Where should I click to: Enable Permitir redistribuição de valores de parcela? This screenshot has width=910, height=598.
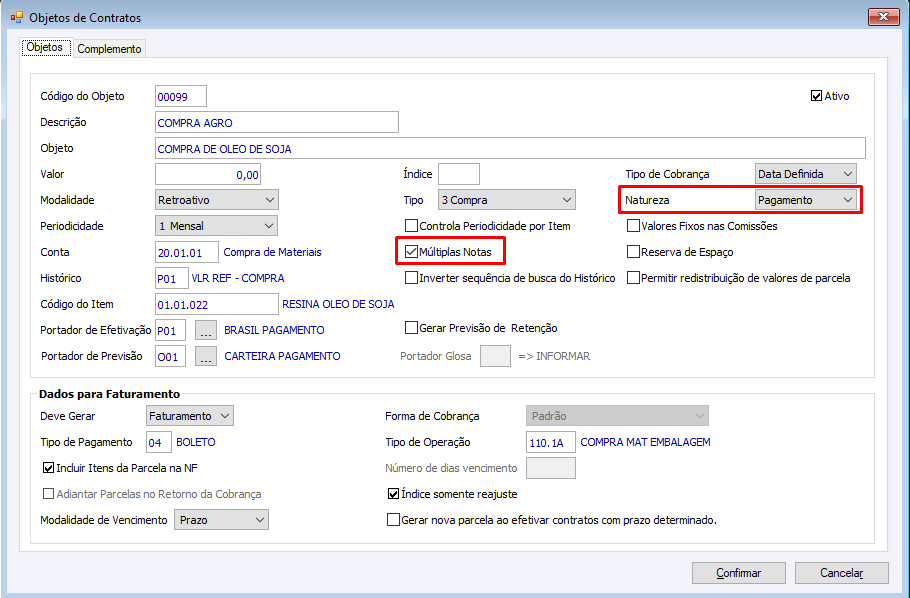click(633, 278)
